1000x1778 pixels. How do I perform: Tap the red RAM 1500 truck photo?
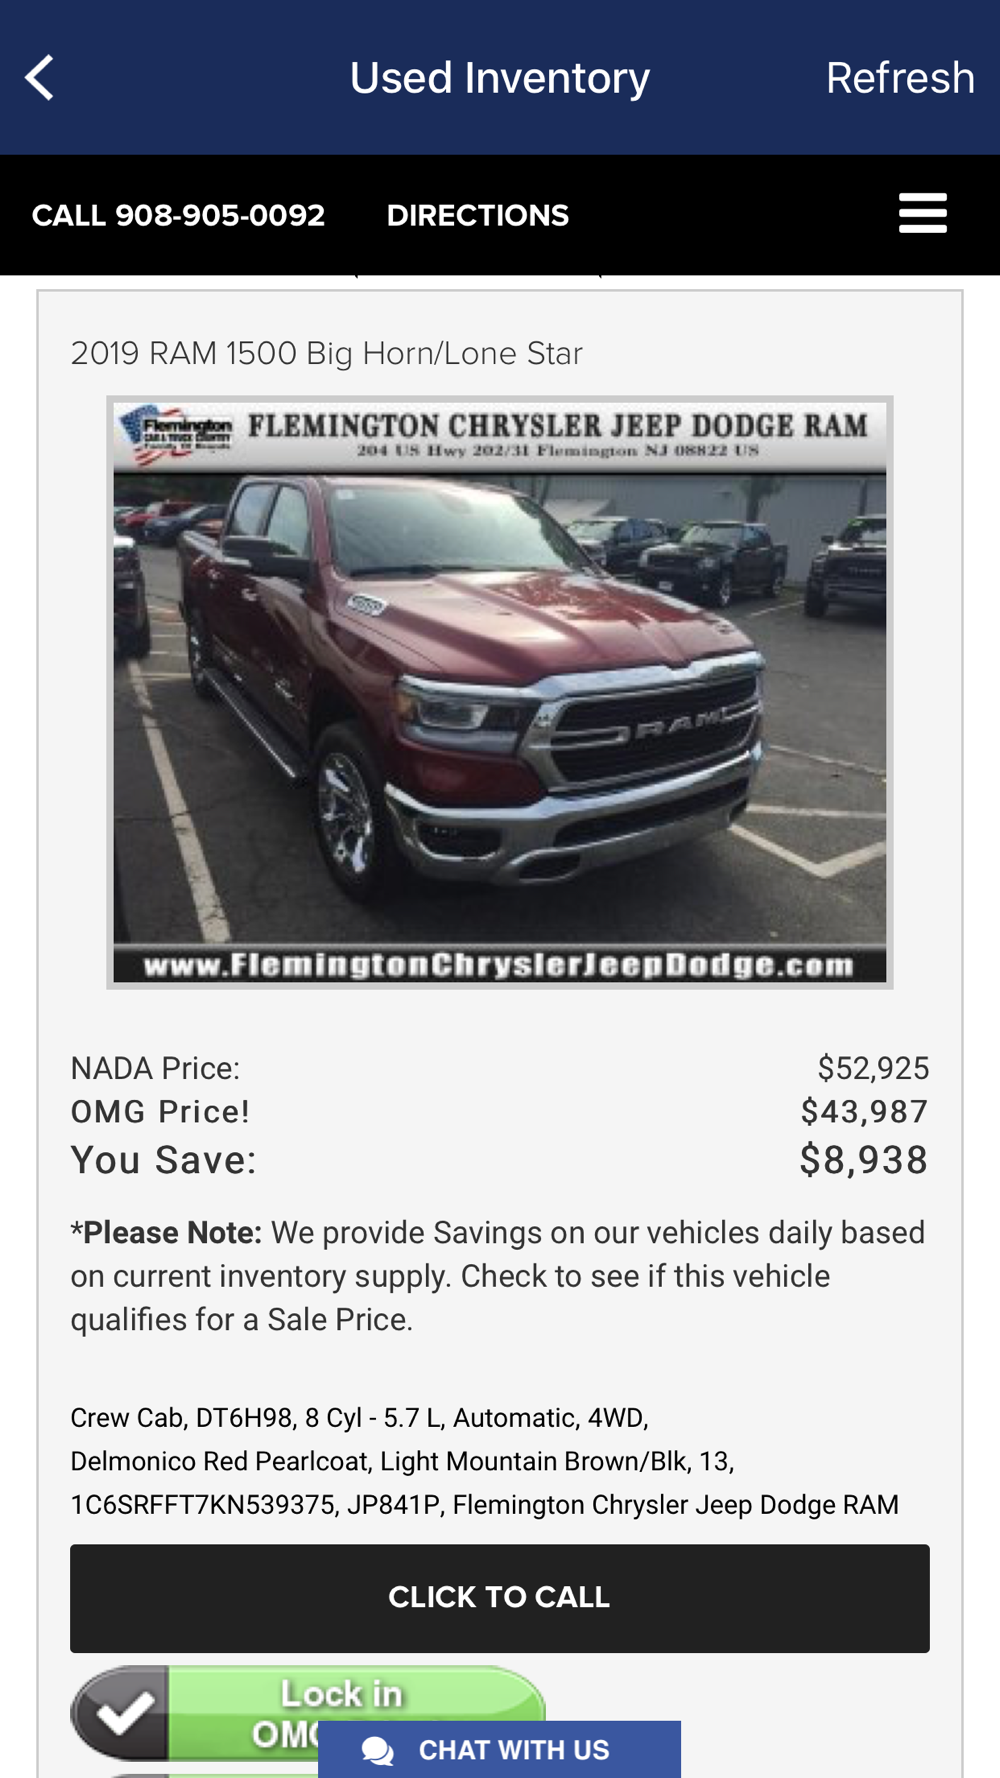click(500, 692)
